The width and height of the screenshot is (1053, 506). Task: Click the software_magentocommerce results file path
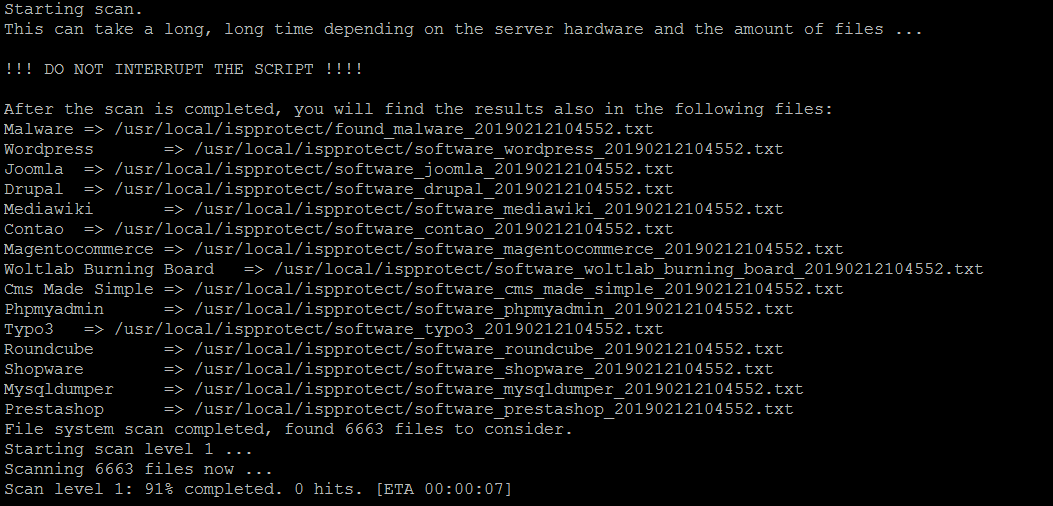pos(519,249)
